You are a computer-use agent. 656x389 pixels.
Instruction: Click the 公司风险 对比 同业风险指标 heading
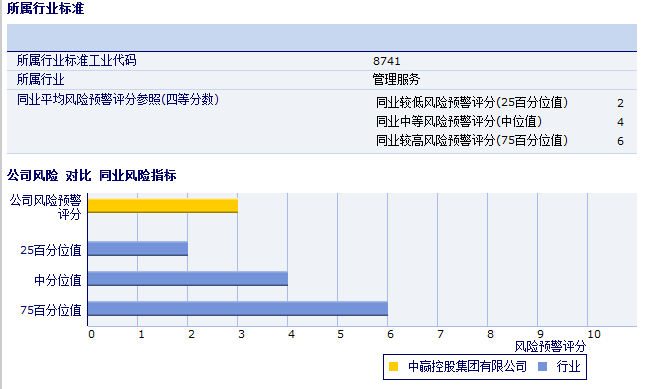point(92,175)
